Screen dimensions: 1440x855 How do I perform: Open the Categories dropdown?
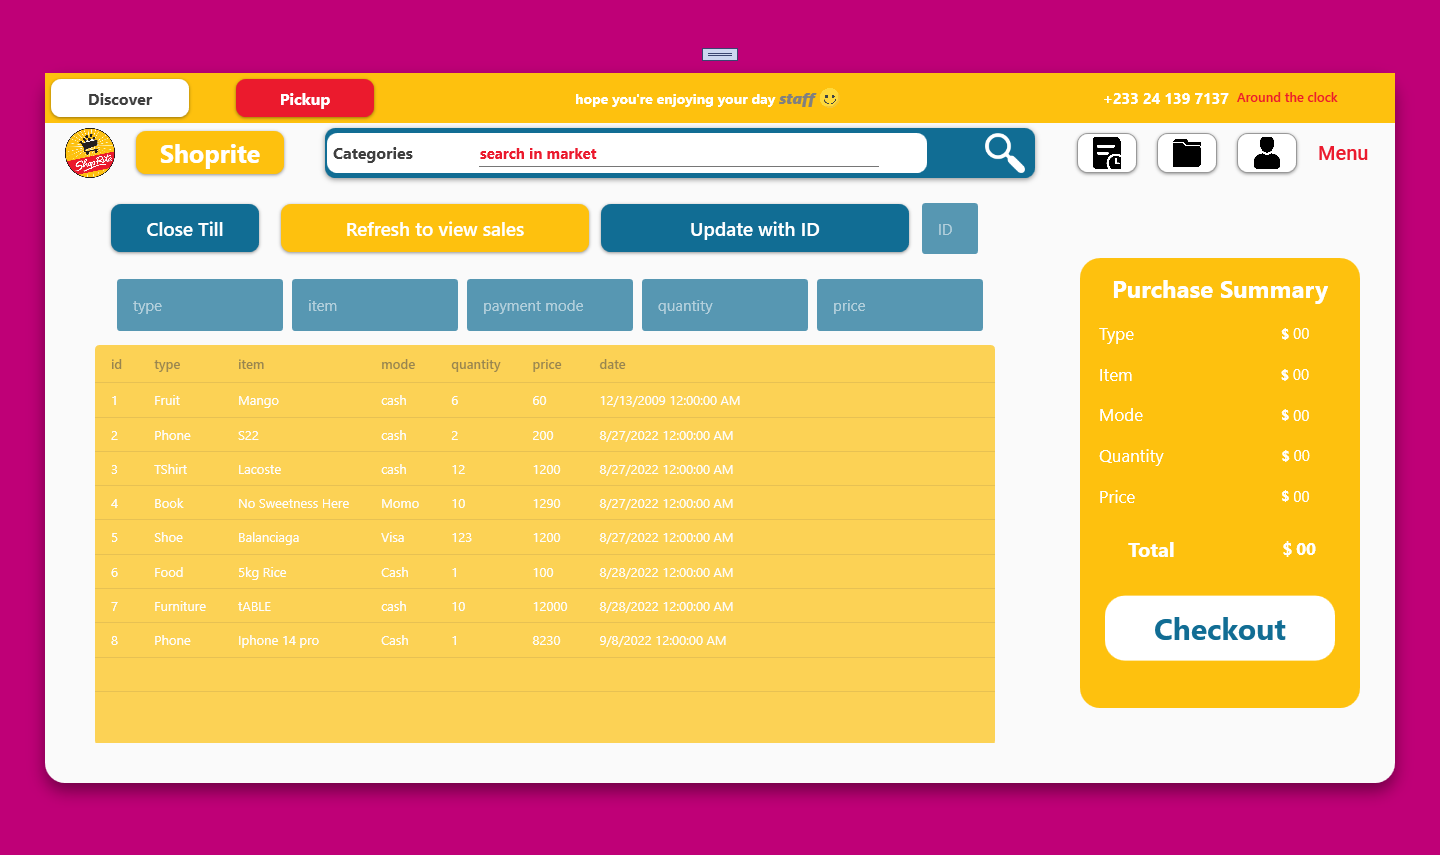pyautogui.click(x=373, y=153)
